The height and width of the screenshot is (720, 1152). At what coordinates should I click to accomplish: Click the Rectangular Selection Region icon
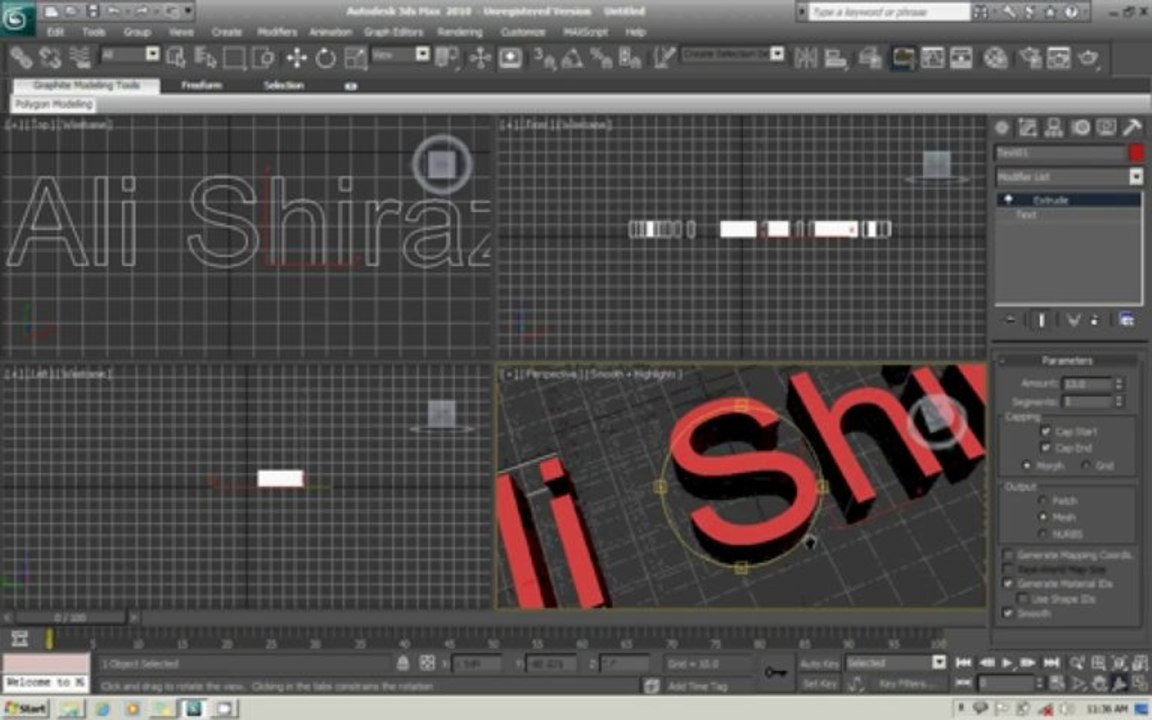(234, 57)
